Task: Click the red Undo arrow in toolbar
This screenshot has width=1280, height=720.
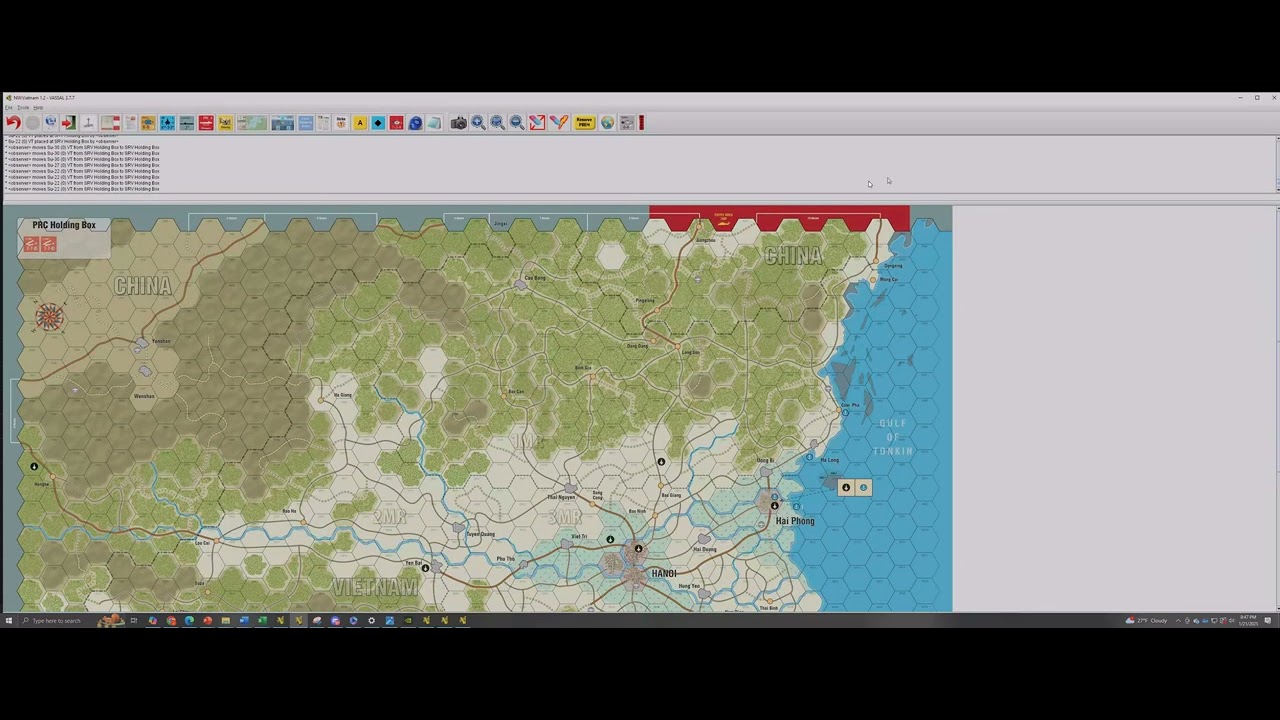Action: pos(13,122)
